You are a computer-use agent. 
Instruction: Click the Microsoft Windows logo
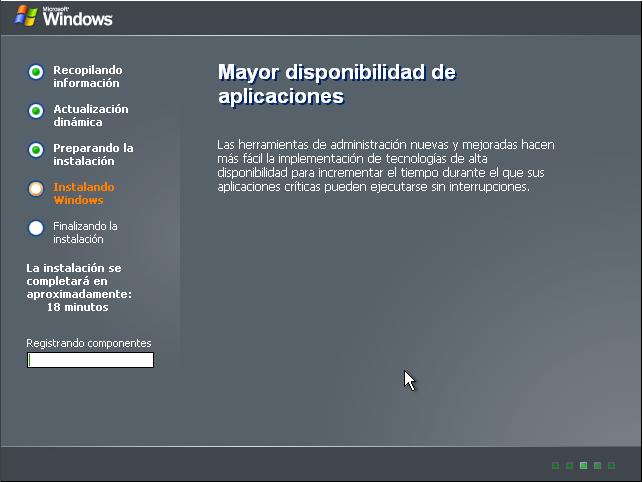pos(64,16)
